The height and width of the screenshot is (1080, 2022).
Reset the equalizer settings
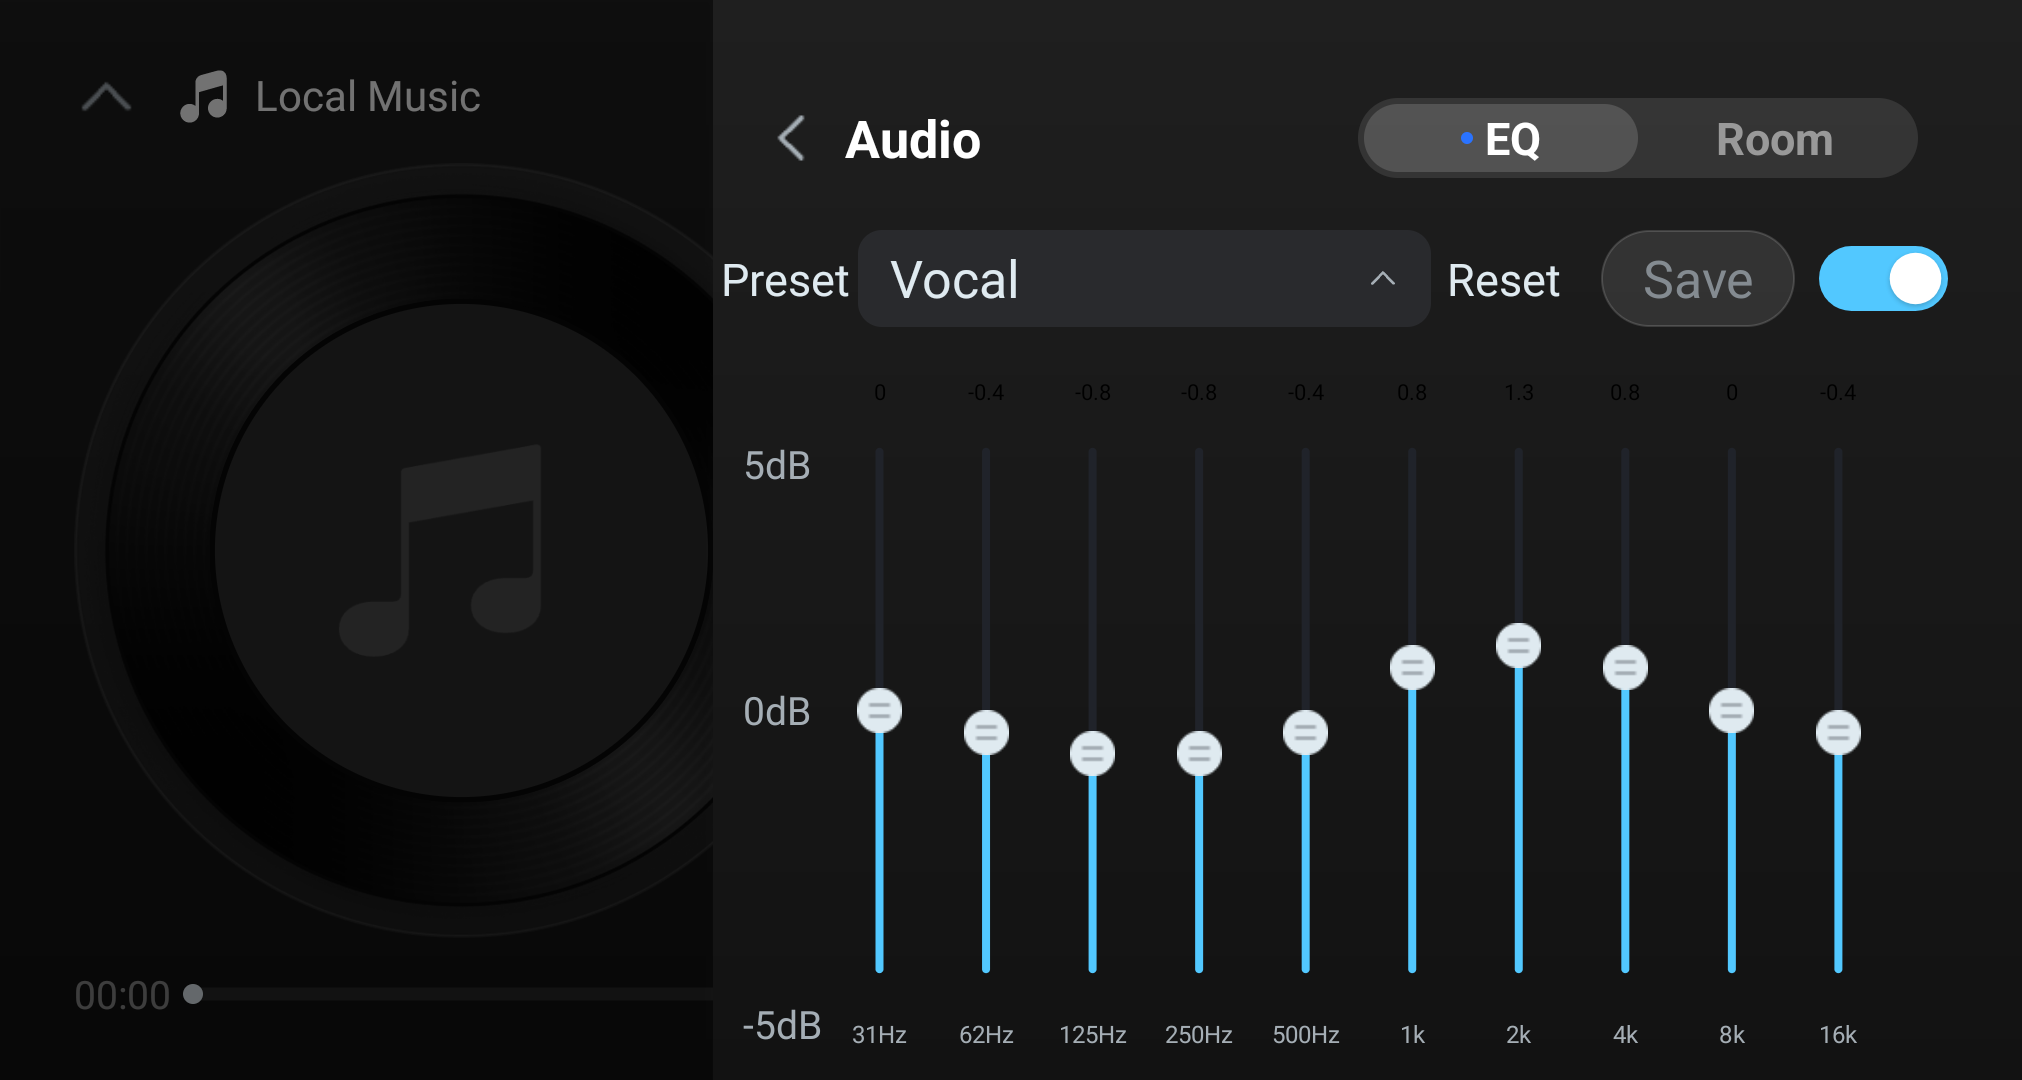pos(1503,281)
